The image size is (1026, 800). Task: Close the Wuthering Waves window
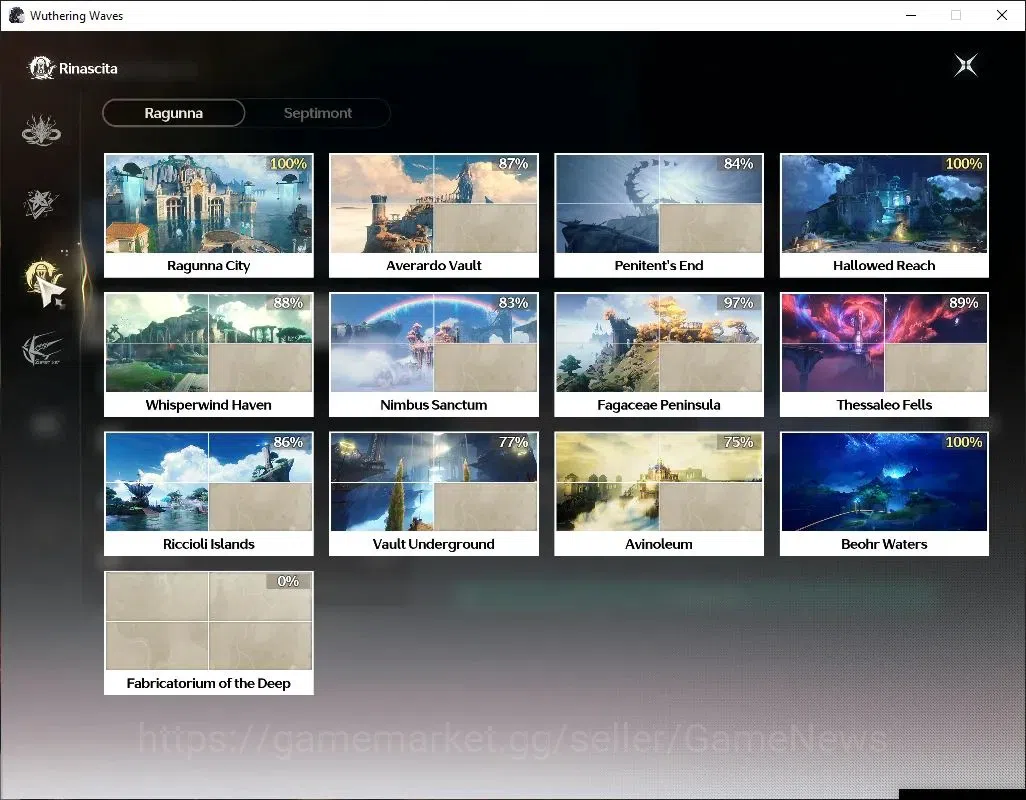coord(1002,15)
